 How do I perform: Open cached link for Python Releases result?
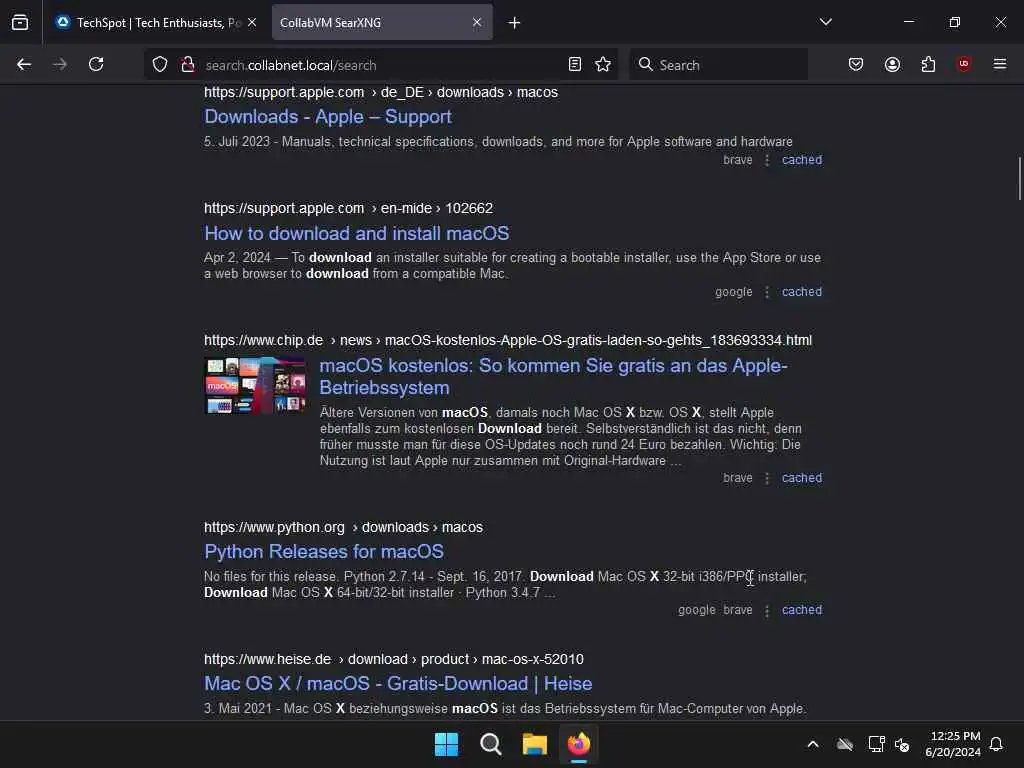point(802,610)
